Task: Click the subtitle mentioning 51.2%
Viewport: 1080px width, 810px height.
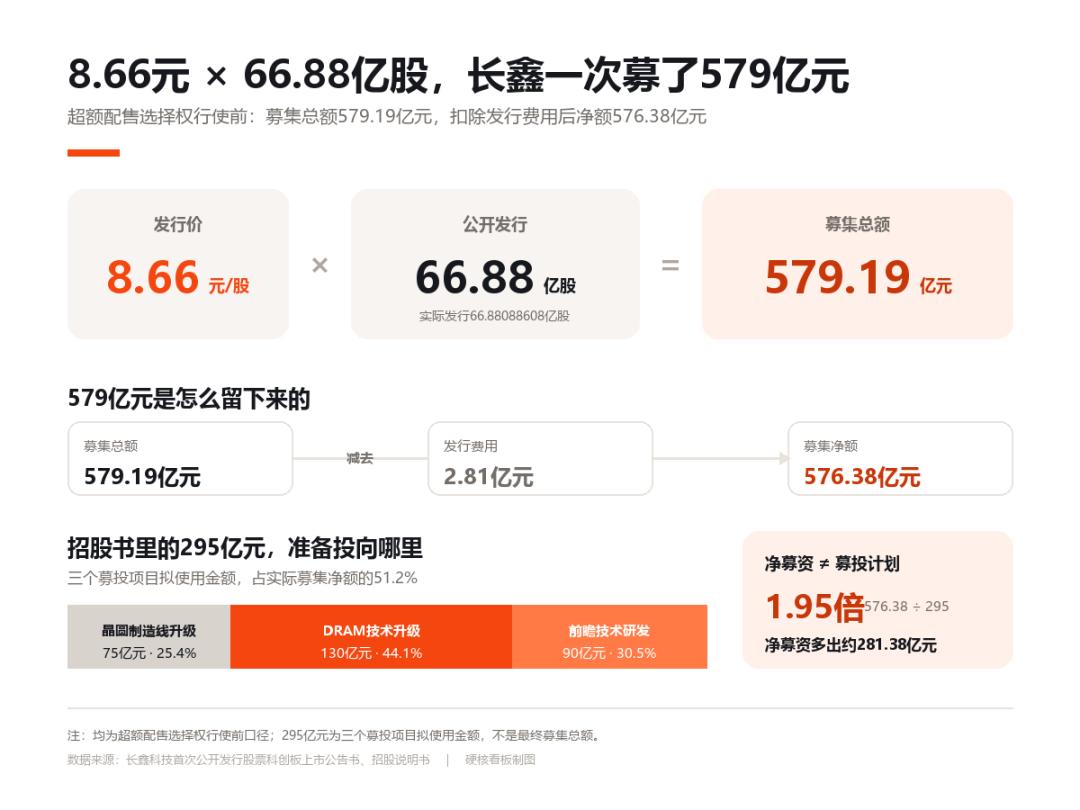Action: [242, 578]
